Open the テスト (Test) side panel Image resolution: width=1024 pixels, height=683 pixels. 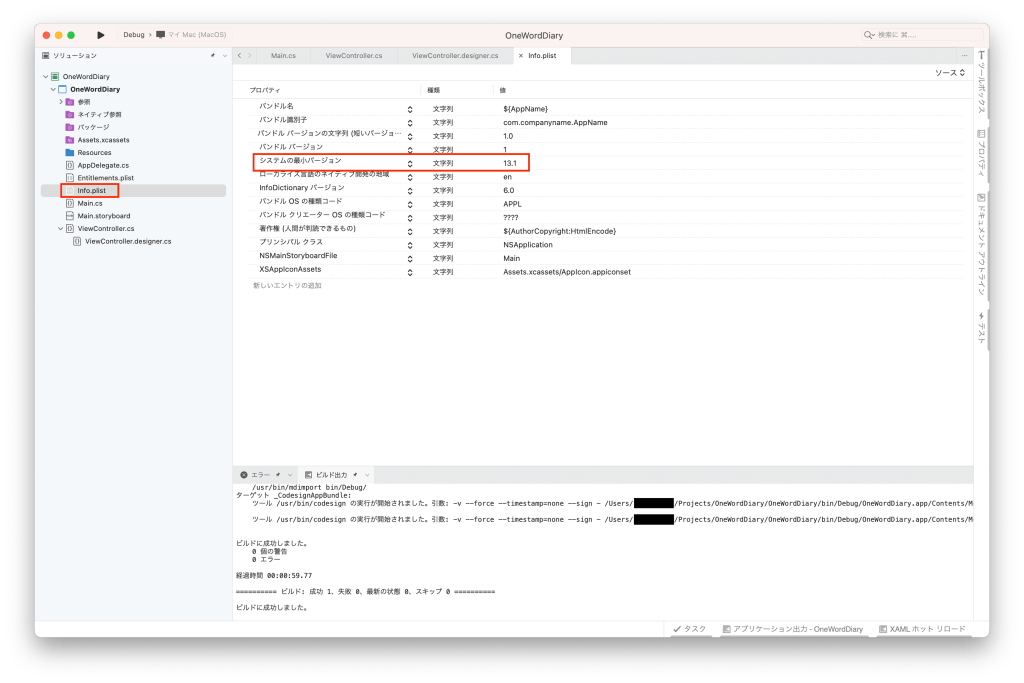[981, 327]
